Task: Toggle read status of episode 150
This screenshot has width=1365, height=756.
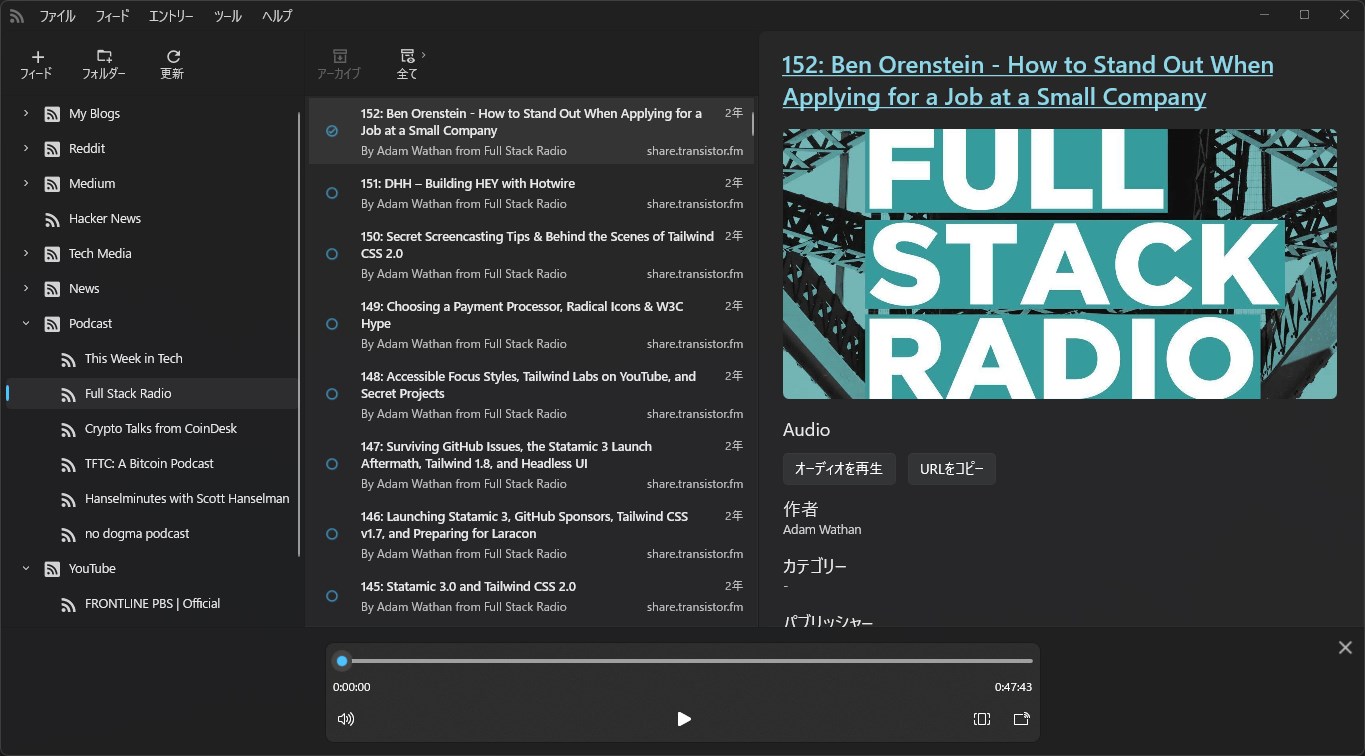Action: click(x=331, y=254)
